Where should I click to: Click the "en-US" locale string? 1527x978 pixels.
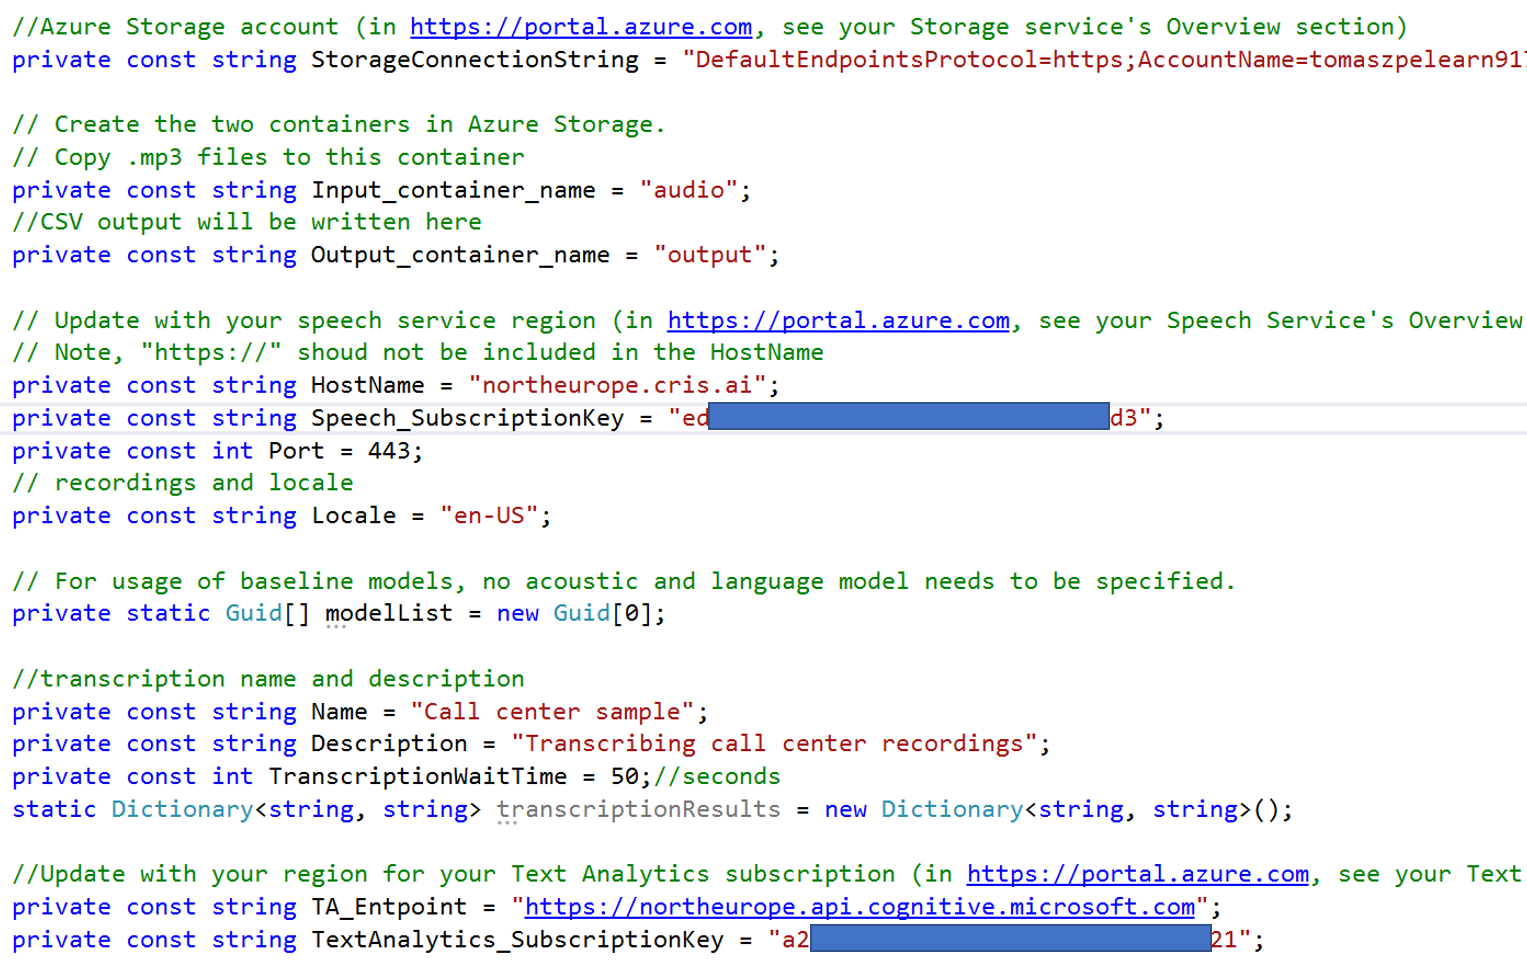click(489, 516)
